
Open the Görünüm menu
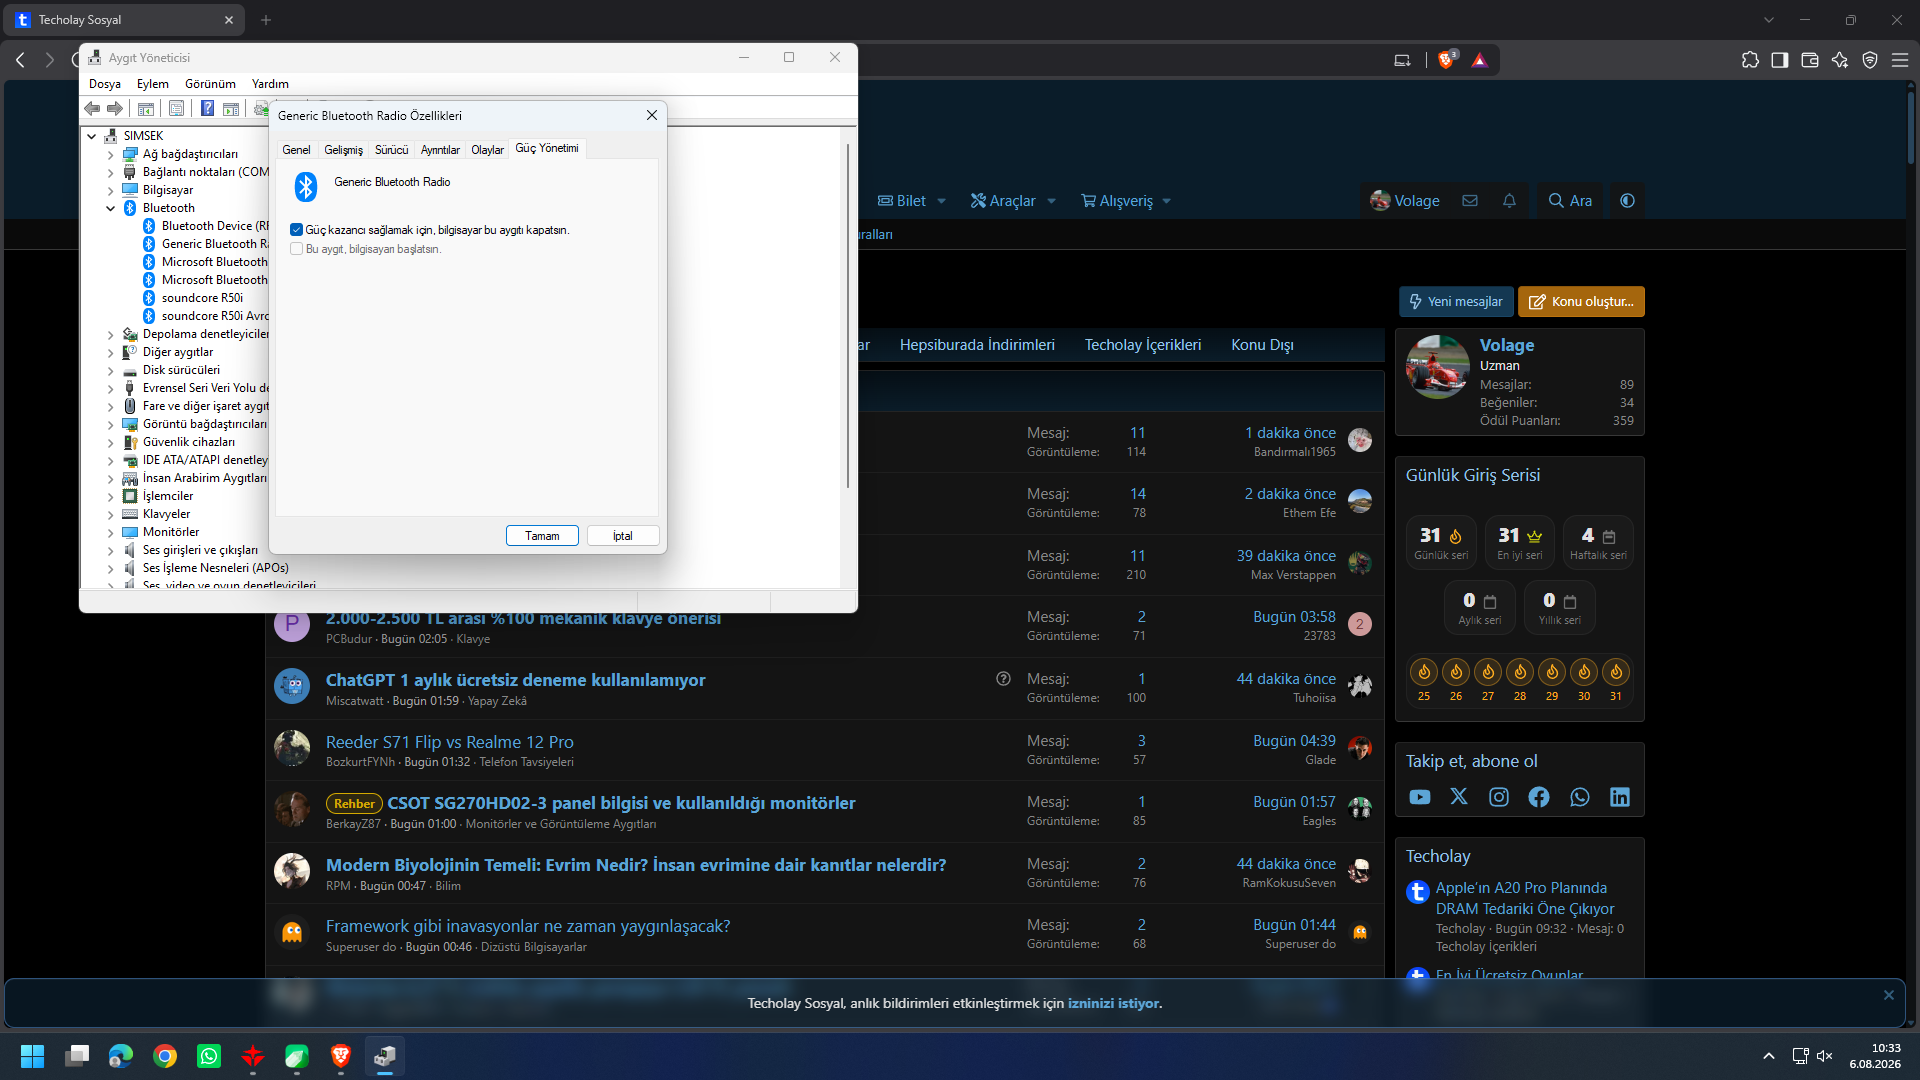210,84
